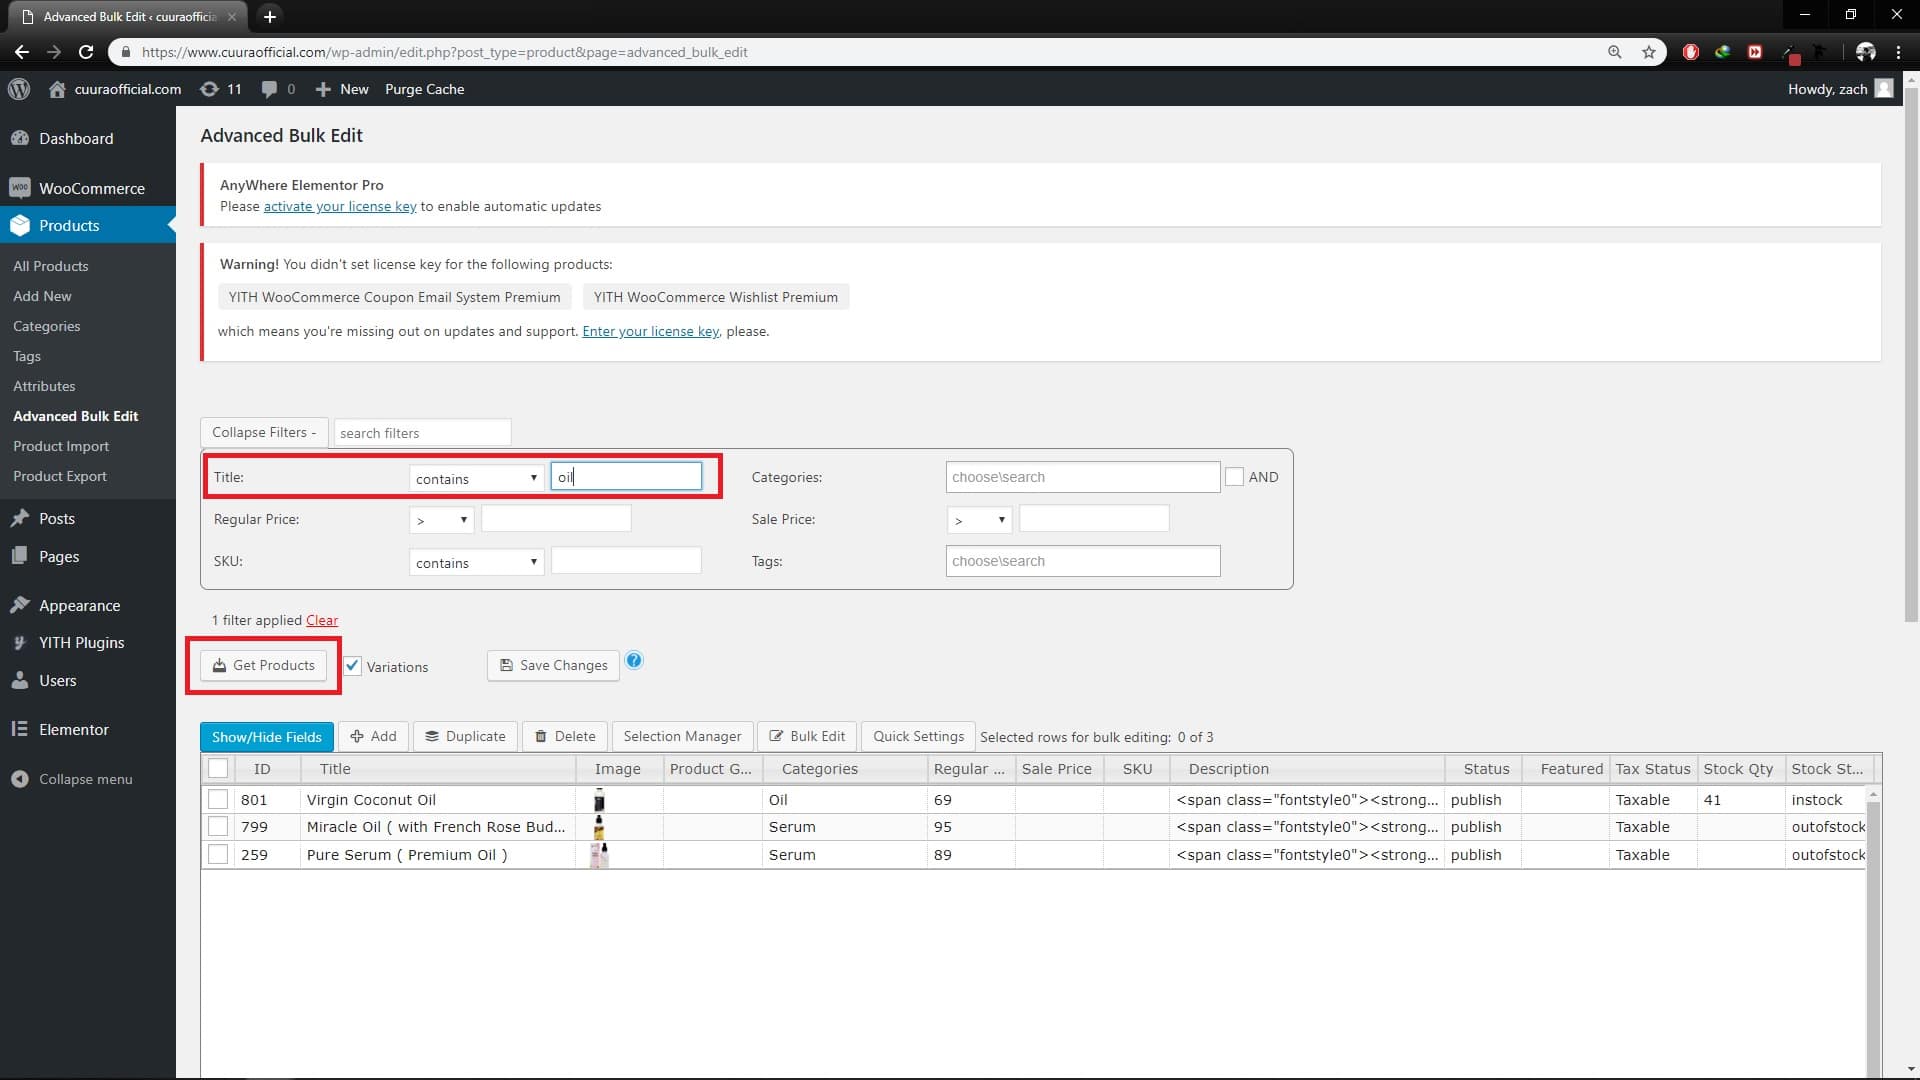This screenshot has width=1920, height=1080.
Task: Click Add product button in toolbar
Action: (x=373, y=736)
